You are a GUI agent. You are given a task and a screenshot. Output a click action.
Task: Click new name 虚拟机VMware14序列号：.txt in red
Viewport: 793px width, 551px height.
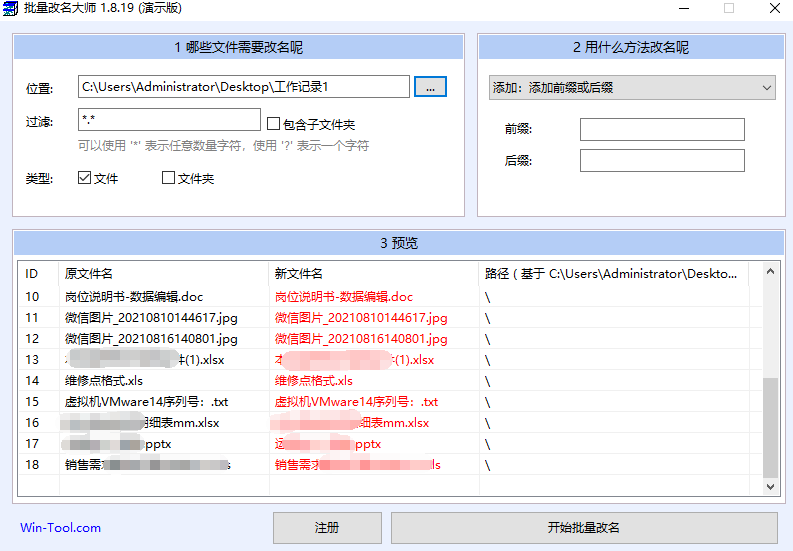(356, 402)
